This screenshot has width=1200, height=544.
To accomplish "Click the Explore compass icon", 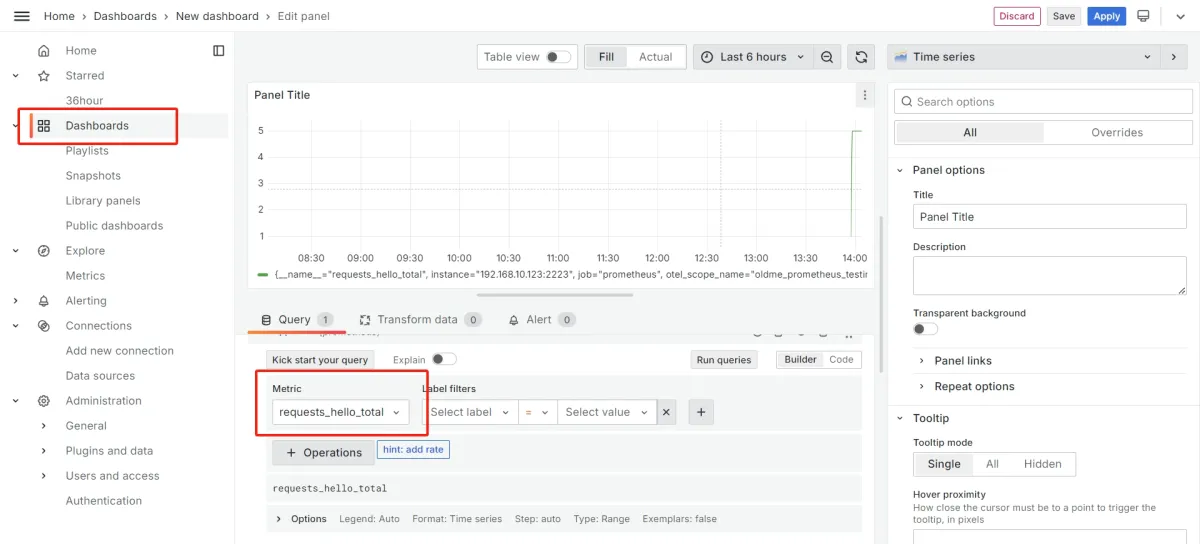I will (43, 251).
